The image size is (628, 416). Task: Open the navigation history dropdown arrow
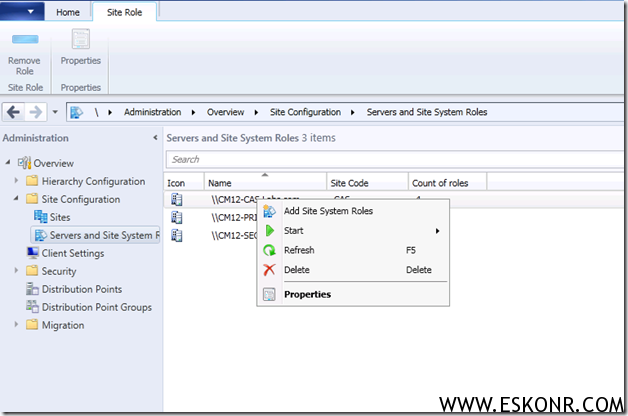pos(55,112)
